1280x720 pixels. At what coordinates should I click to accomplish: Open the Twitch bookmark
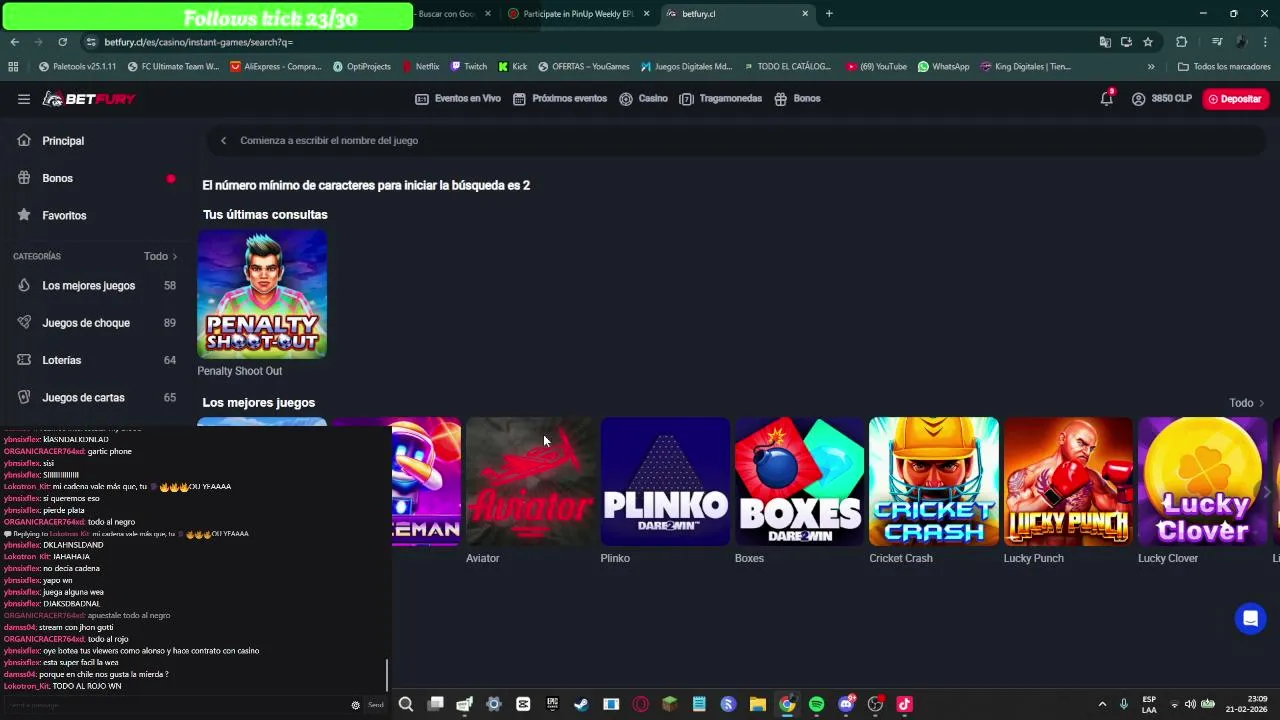pos(468,67)
